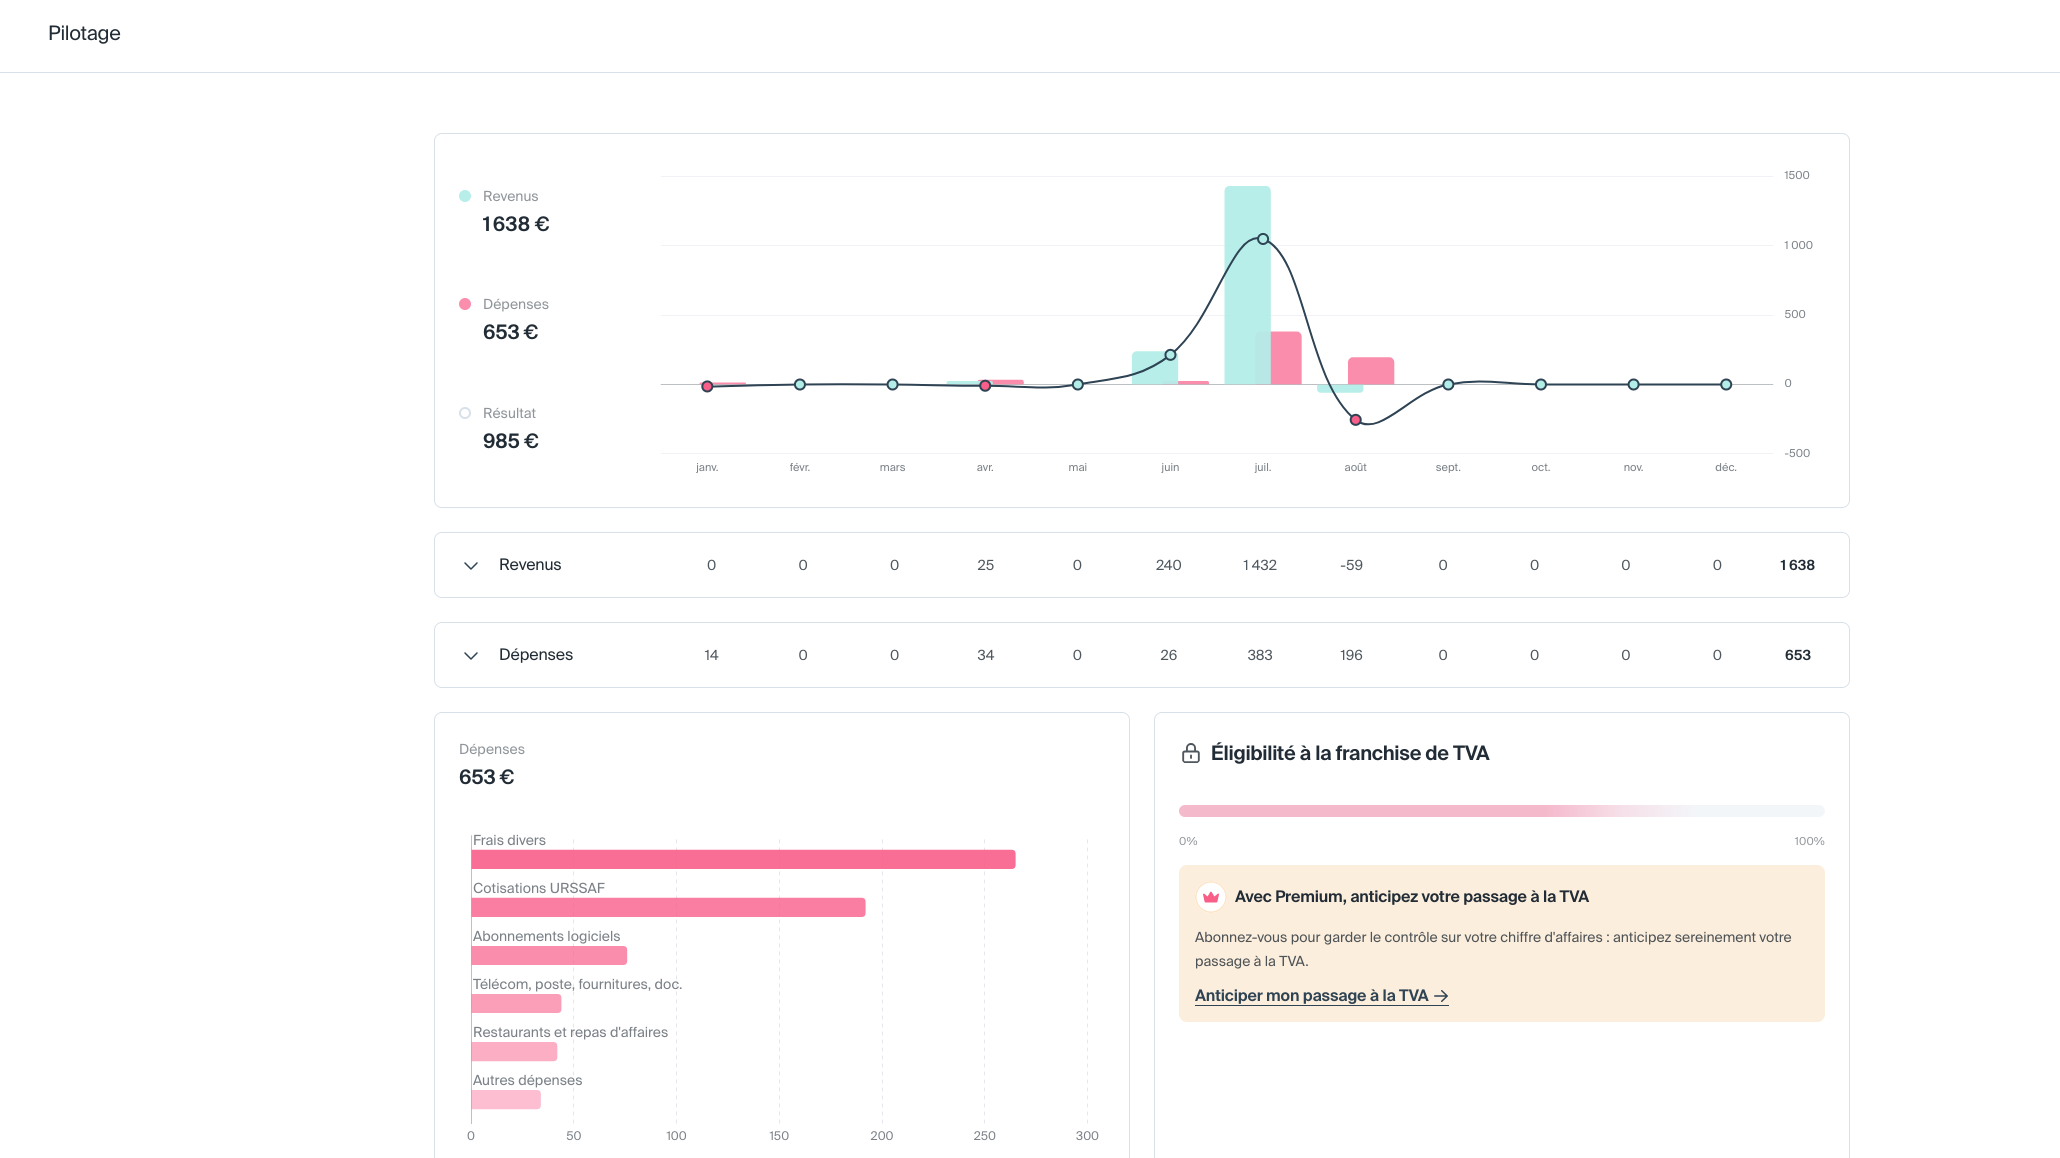
Task: Click the Premium crown icon
Action: (x=1210, y=897)
